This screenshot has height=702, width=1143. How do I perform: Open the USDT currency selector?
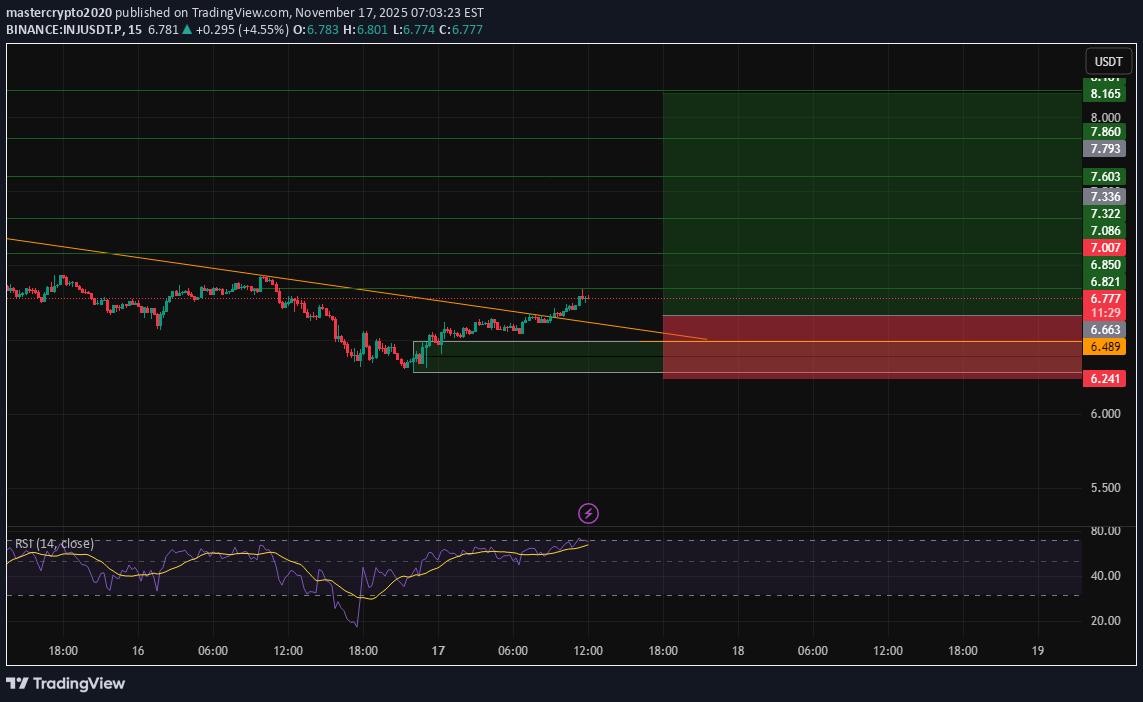1108,61
